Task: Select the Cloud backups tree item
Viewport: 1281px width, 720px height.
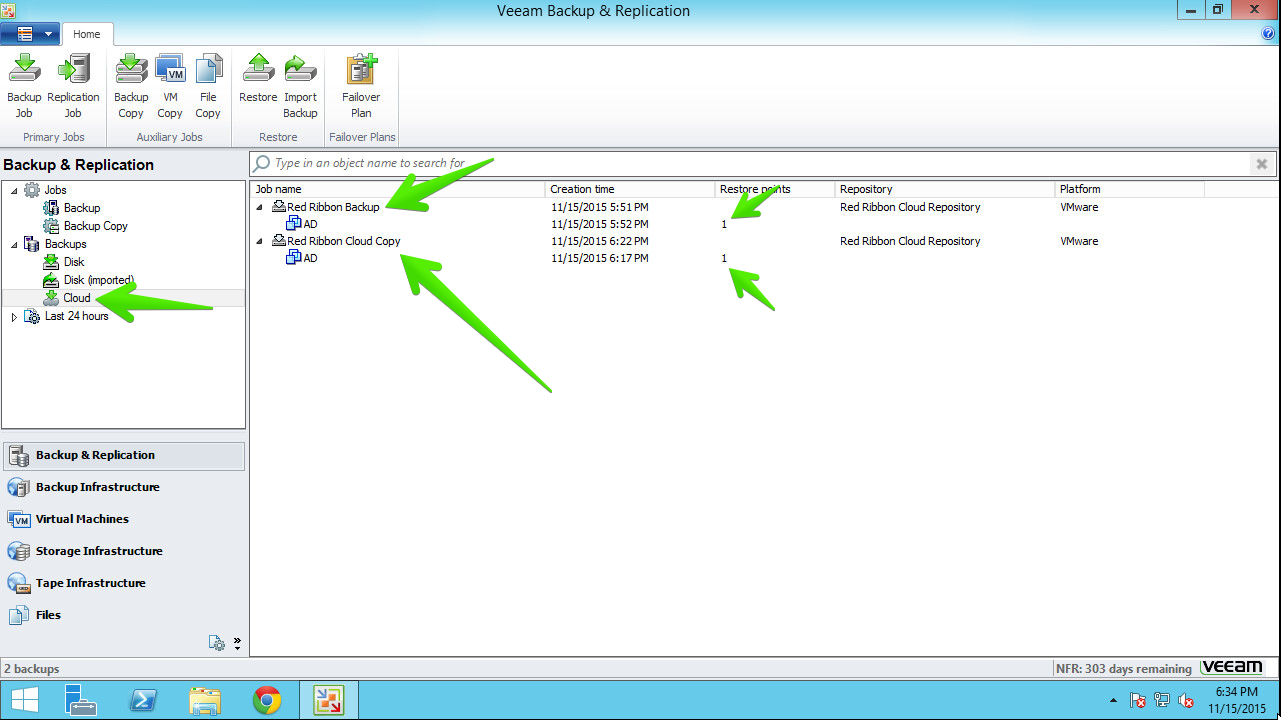Action: point(77,298)
